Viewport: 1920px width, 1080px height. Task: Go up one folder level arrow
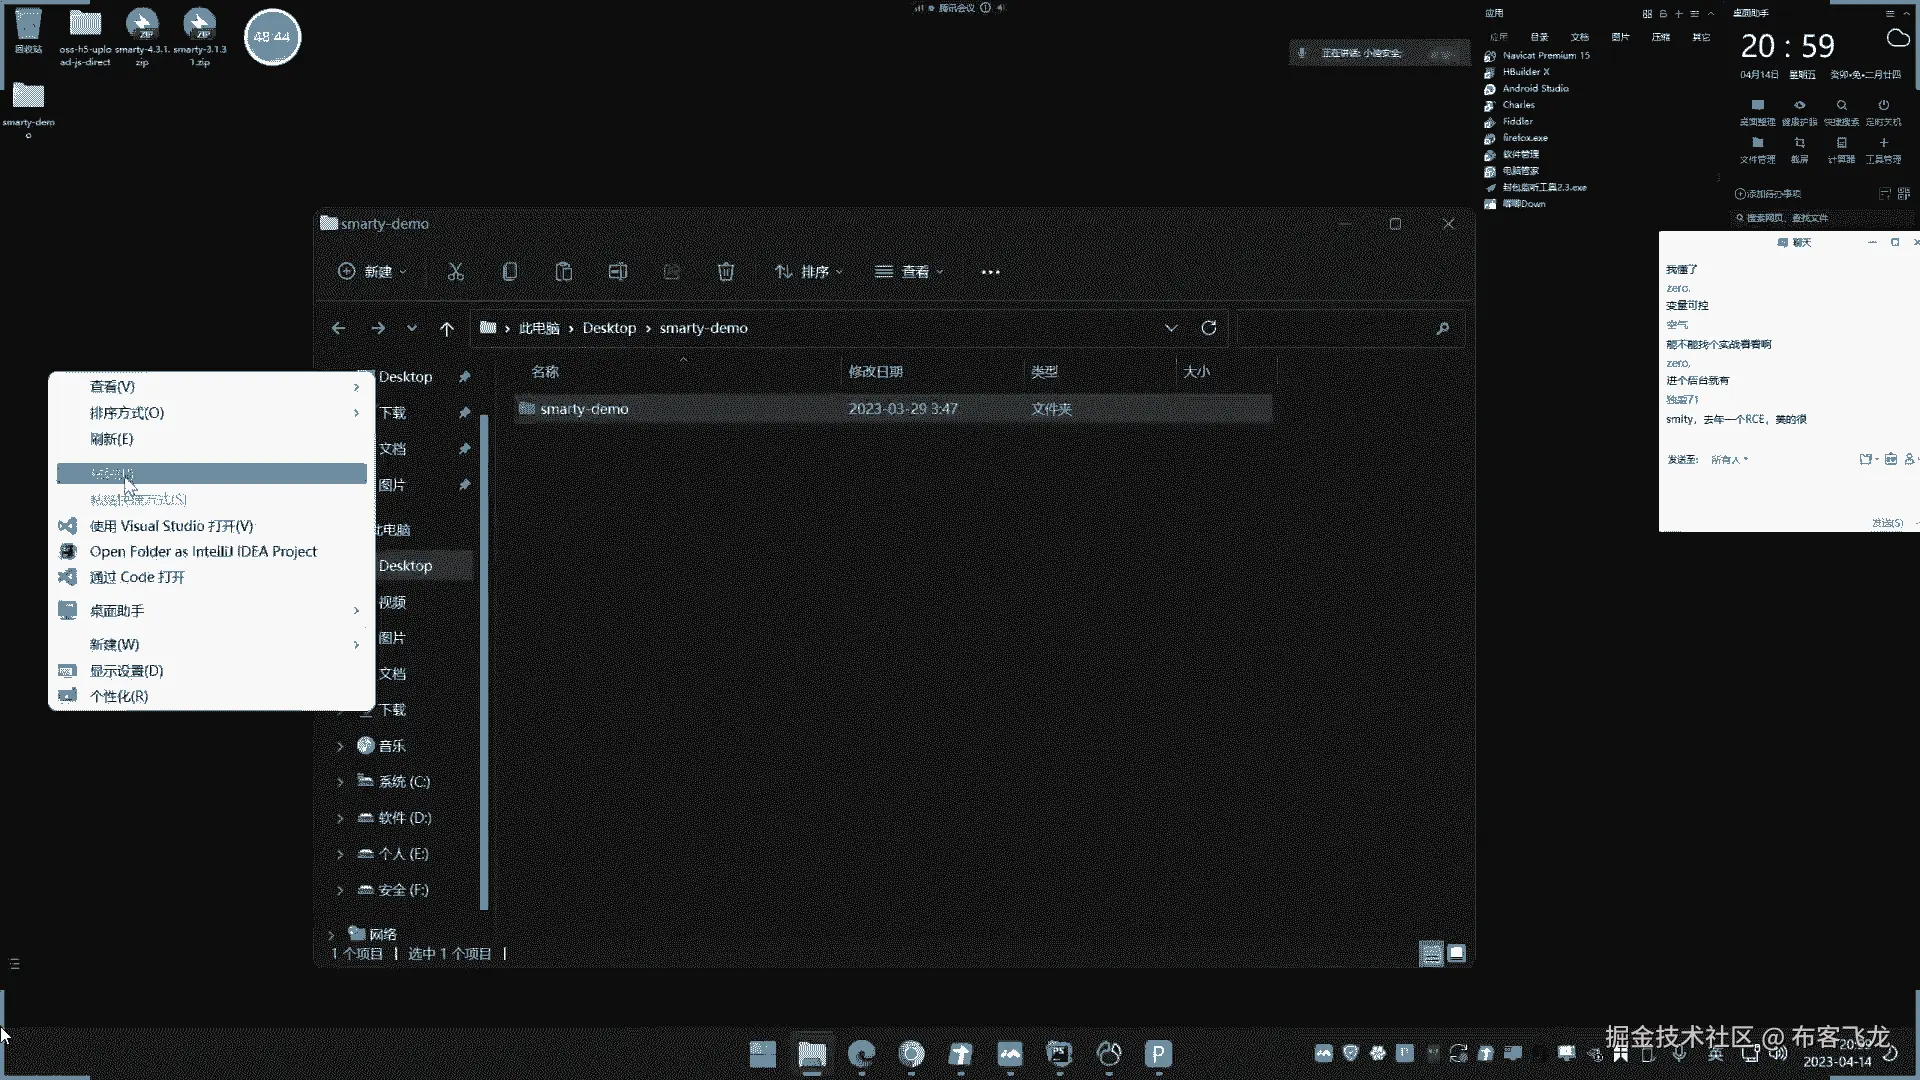coord(447,328)
